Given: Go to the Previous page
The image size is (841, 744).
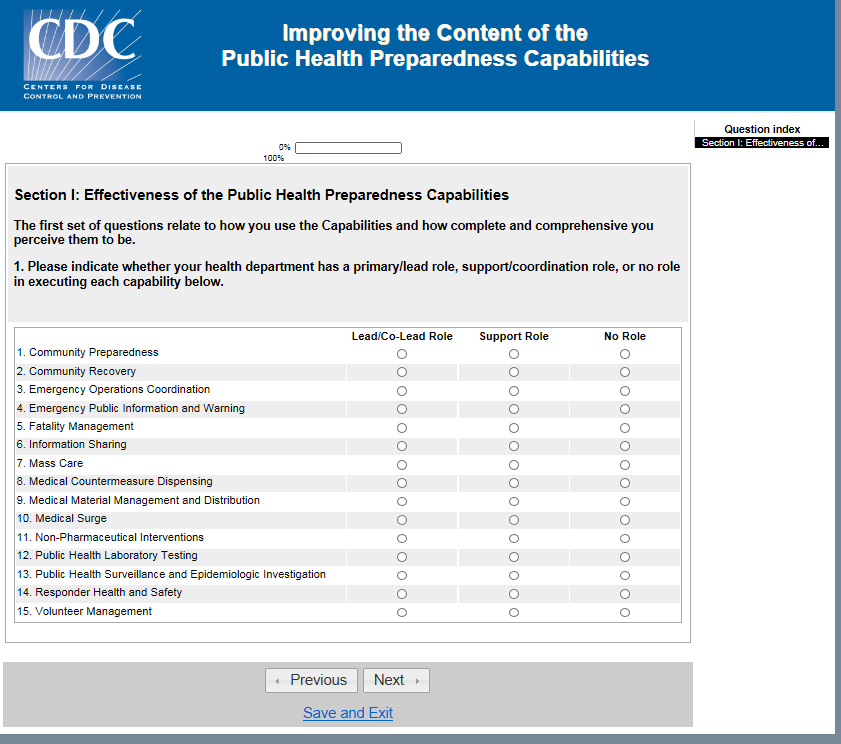Looking at the screenshot, I should (x=311, y=680).
